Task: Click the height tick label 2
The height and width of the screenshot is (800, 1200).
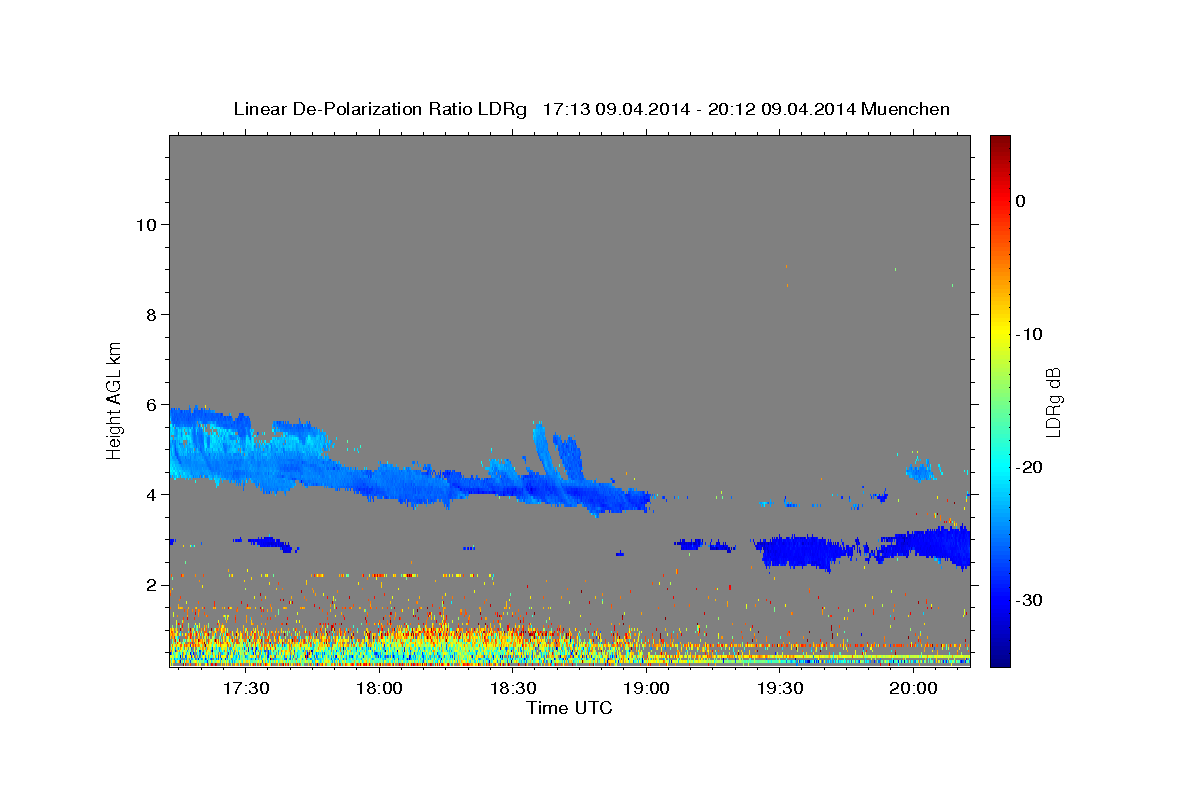Action: [x=152, y=584]
